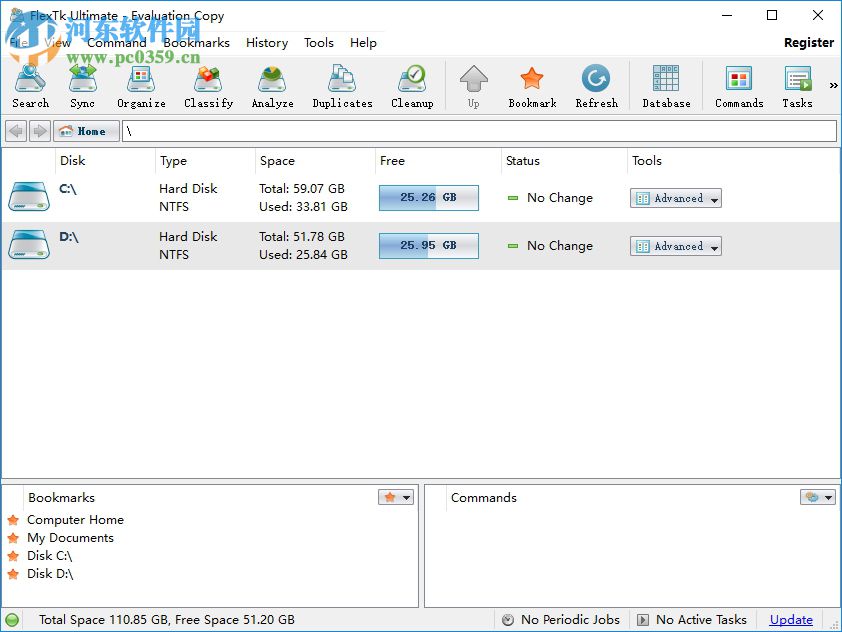The width and height of the screenshot is (842, 632).
Task: Open Advanced dropdown for D:\ disk
Action: pyautogui.click(x=676, y=246)
